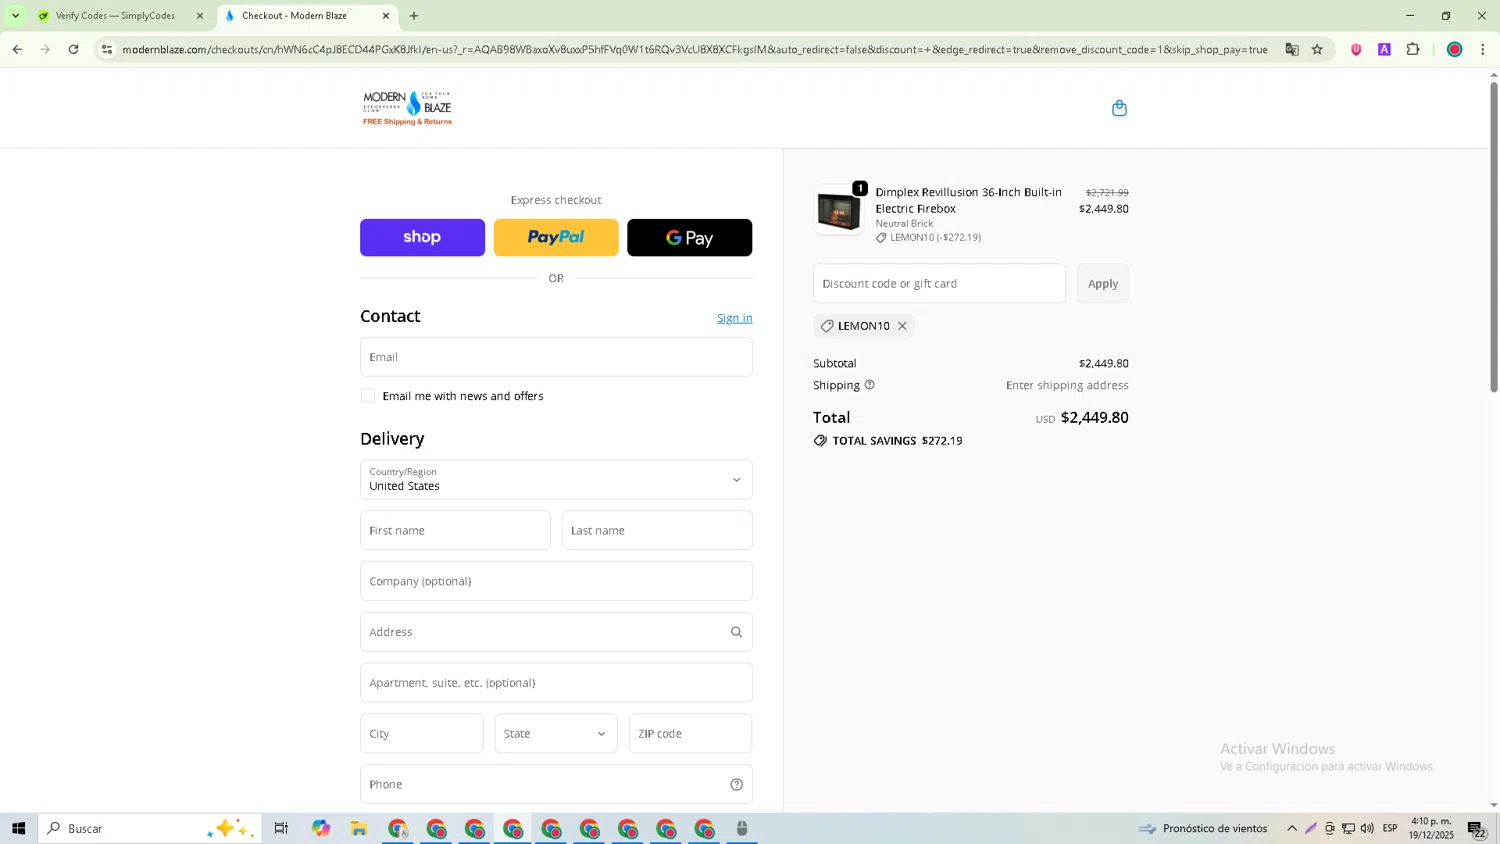Open Windows Task View
Image resolution: width=1500 pixels, height=844 pixels.
click(281, 828)
